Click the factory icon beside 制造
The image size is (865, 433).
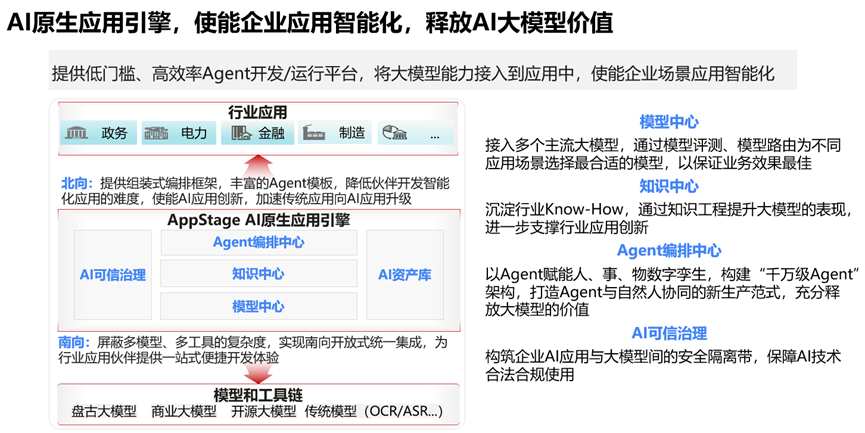click(x=313, y=133)
